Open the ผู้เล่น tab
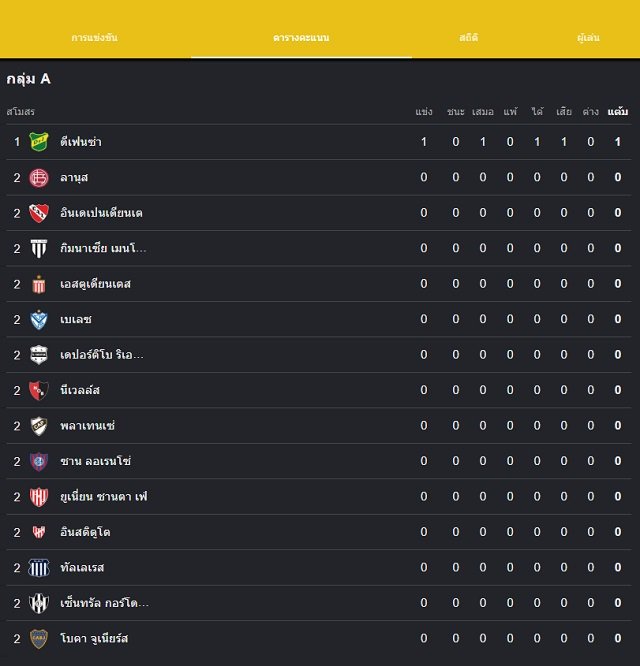Image resolution: width=640 pixels, height=666 pixels. coord(588,37)
